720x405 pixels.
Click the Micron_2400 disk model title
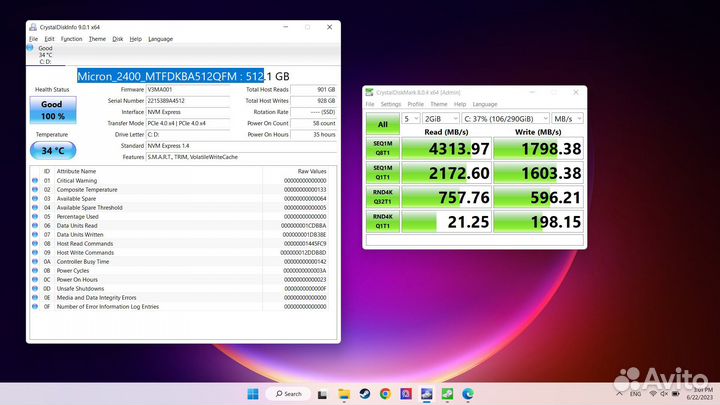point(183,76)
